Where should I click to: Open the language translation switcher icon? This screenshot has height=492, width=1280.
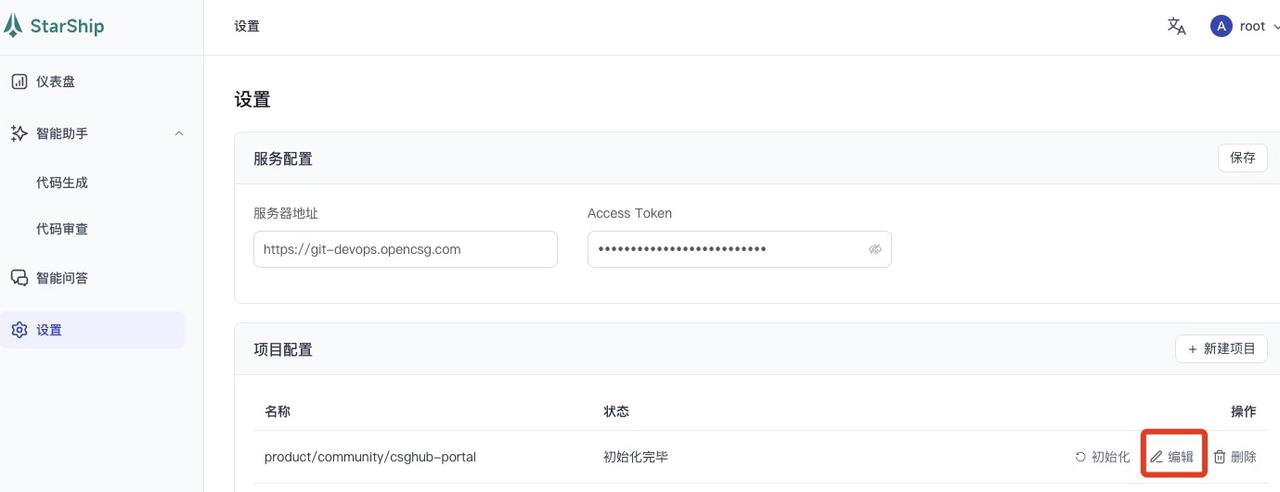(x=1177, y=27)
